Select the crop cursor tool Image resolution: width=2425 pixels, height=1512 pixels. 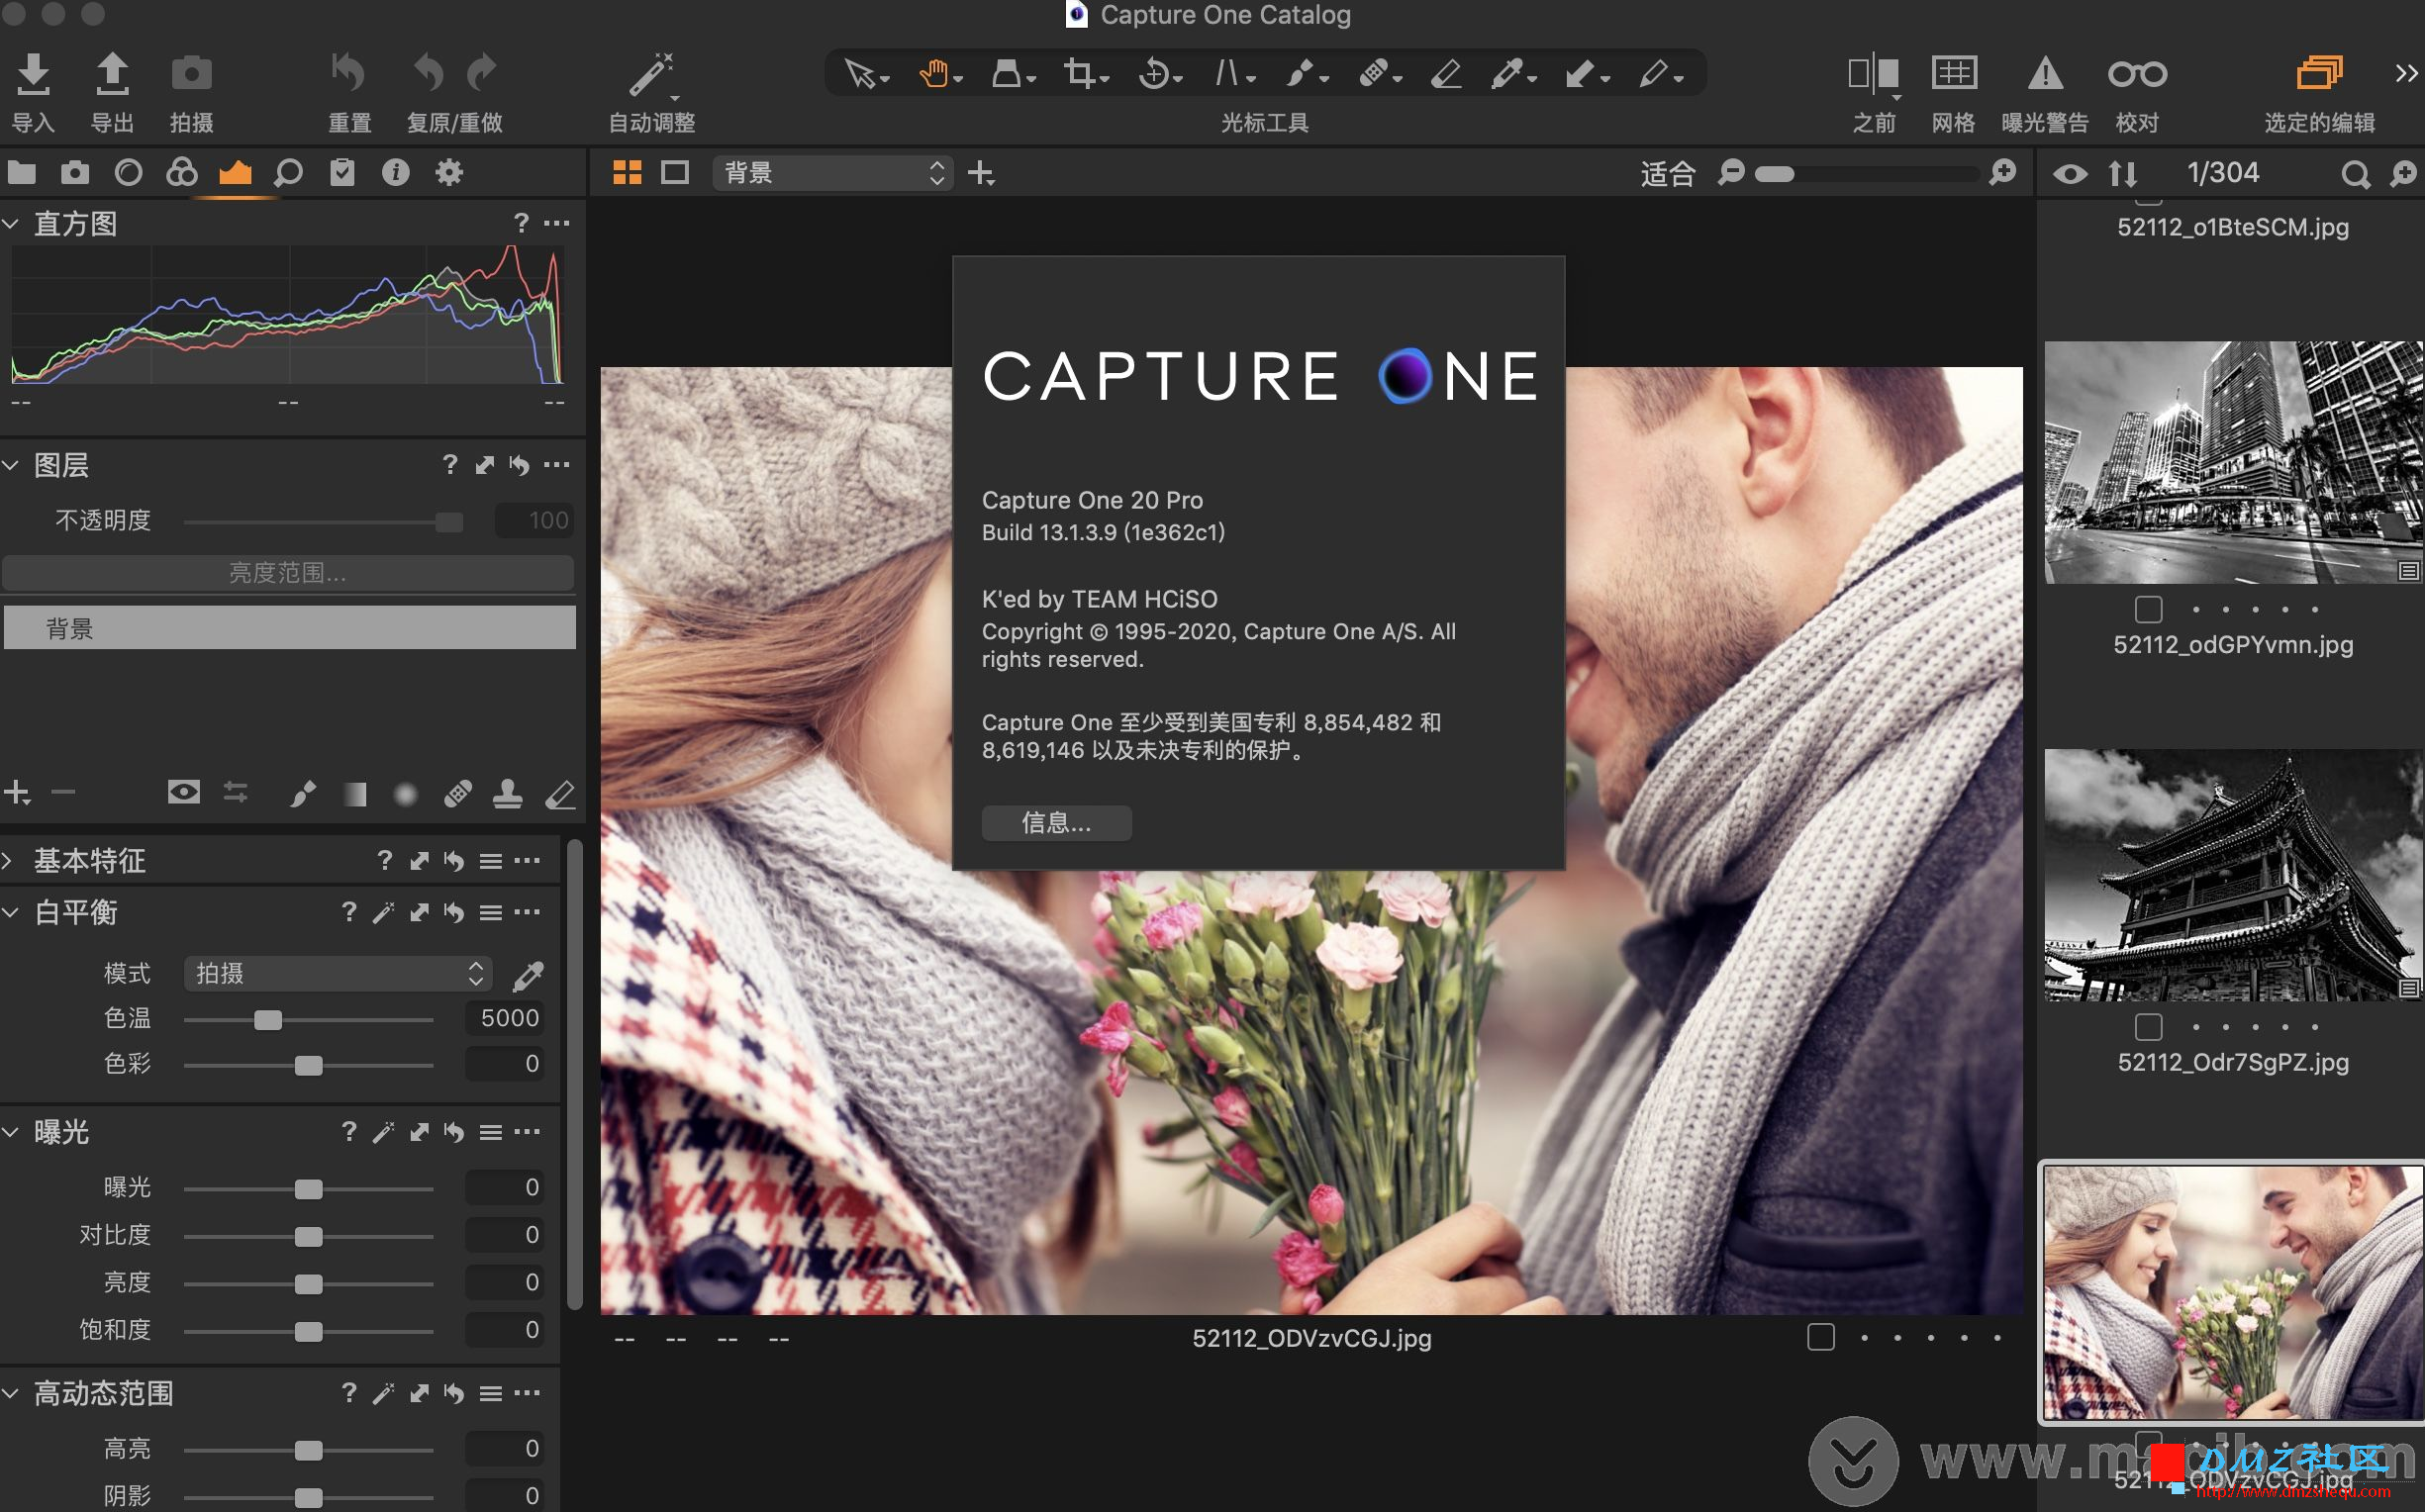1080,73
